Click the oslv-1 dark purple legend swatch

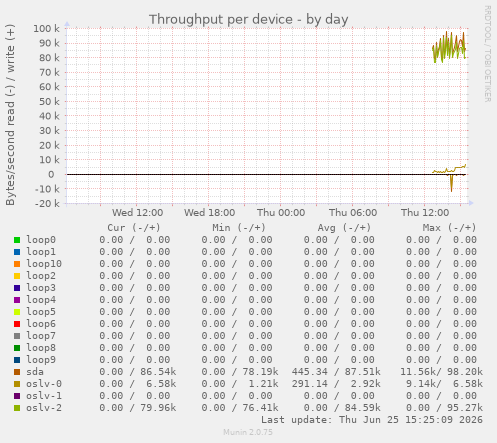click(17, 396)
